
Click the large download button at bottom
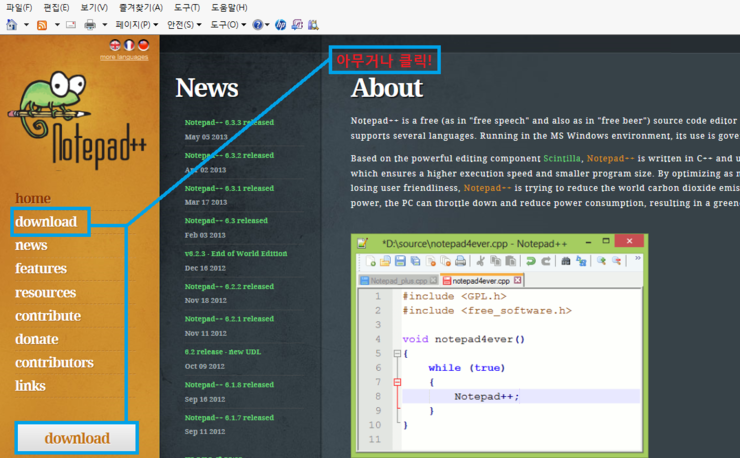[x=77, y=438]
